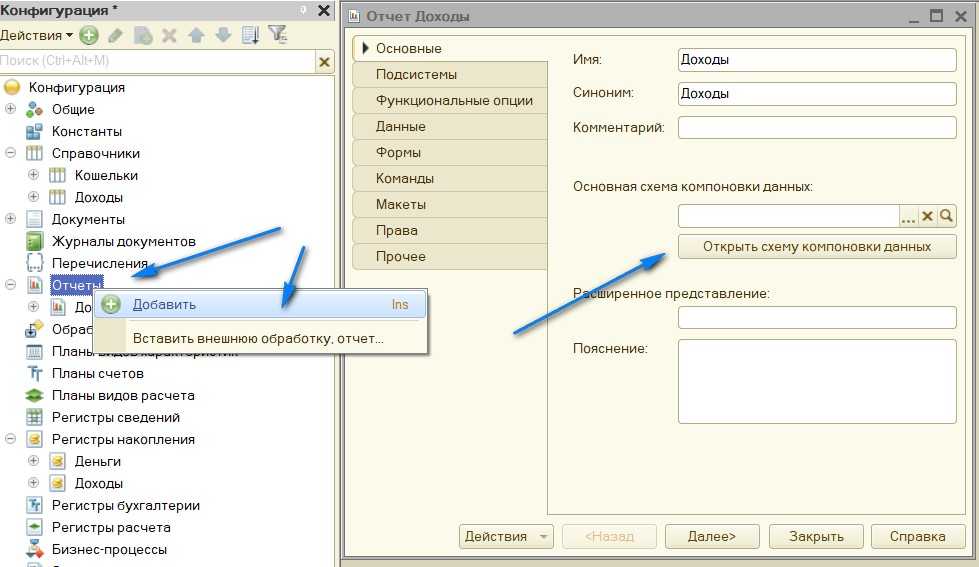Switch to the Команды tab
Viewport: 979px width, 567px height.
(450, 179)
